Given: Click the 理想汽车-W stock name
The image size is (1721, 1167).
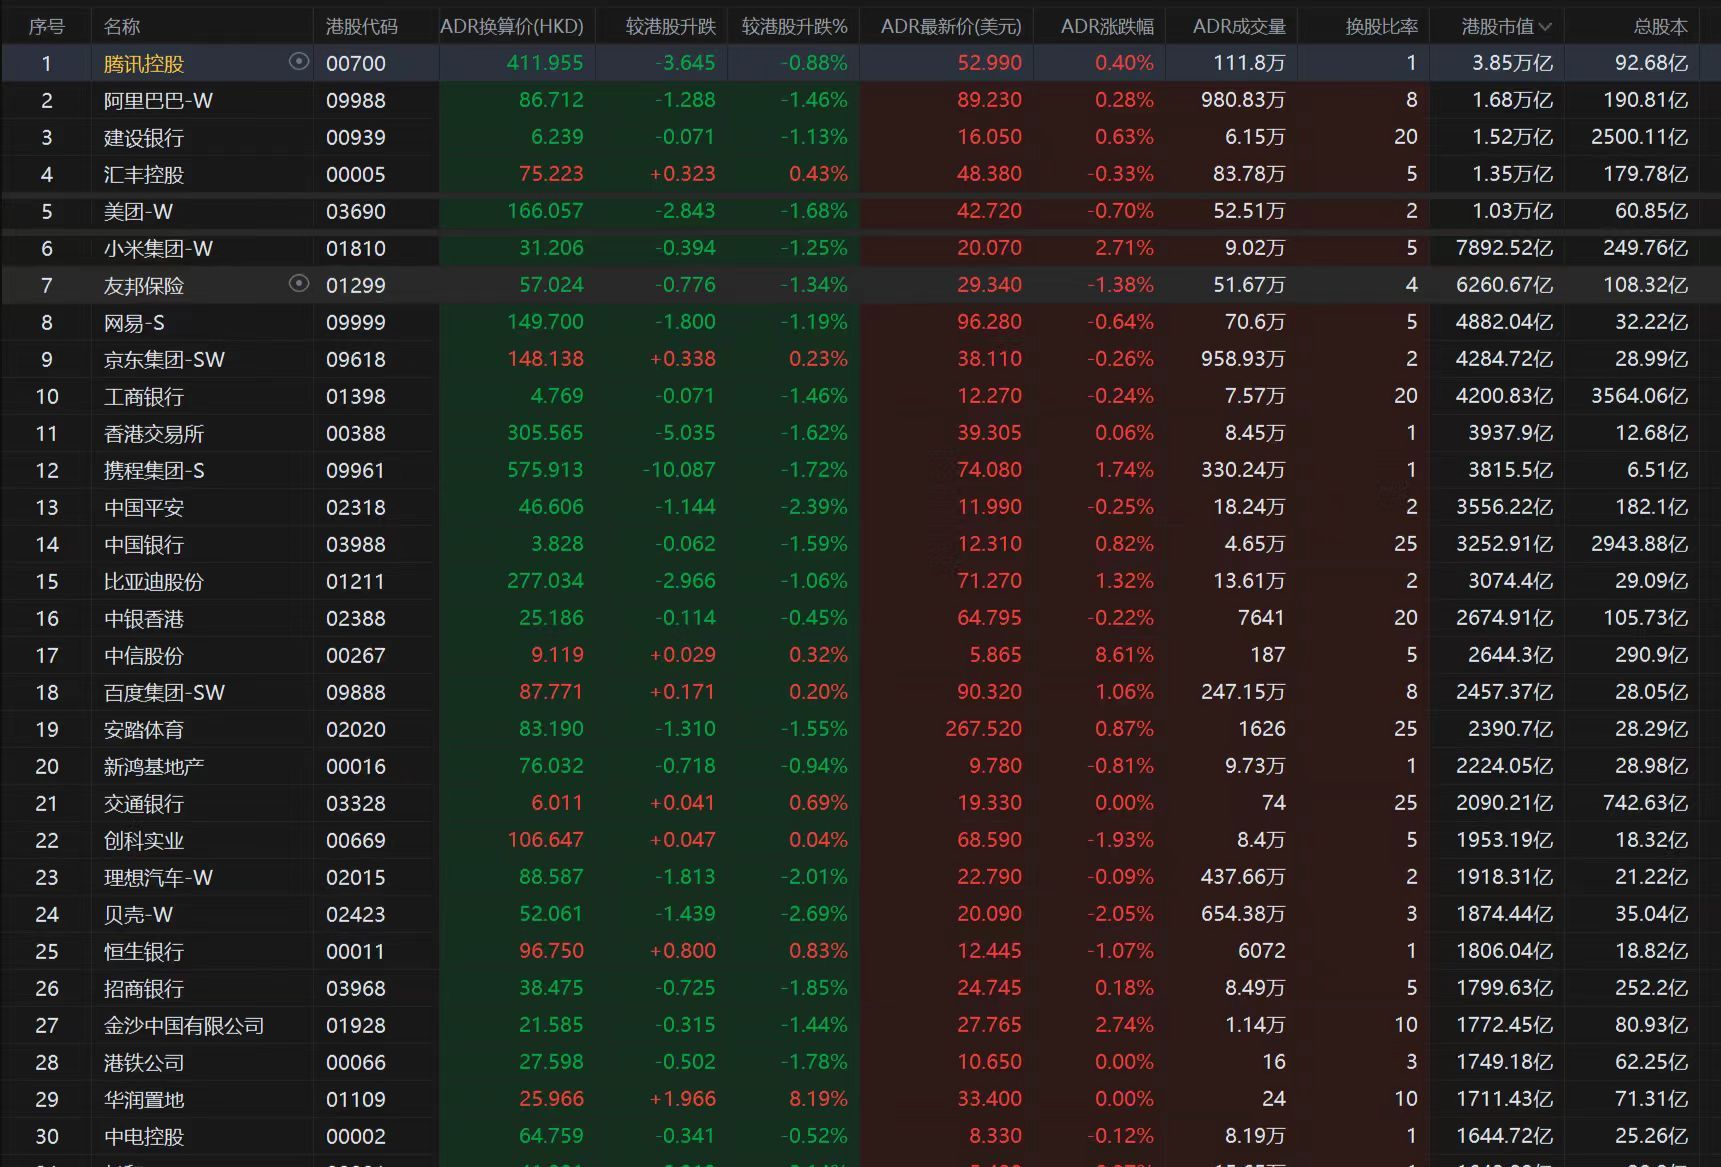Looking at the screenshot, I should (x=158, y=878).
